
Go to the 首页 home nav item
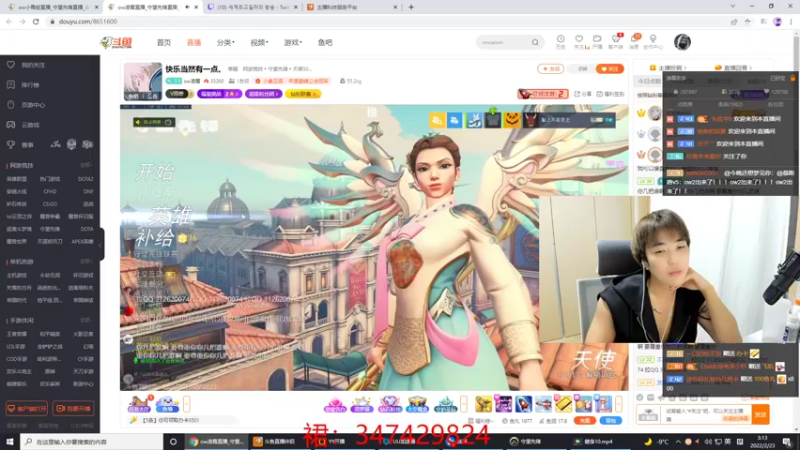(x=164, y=42)
